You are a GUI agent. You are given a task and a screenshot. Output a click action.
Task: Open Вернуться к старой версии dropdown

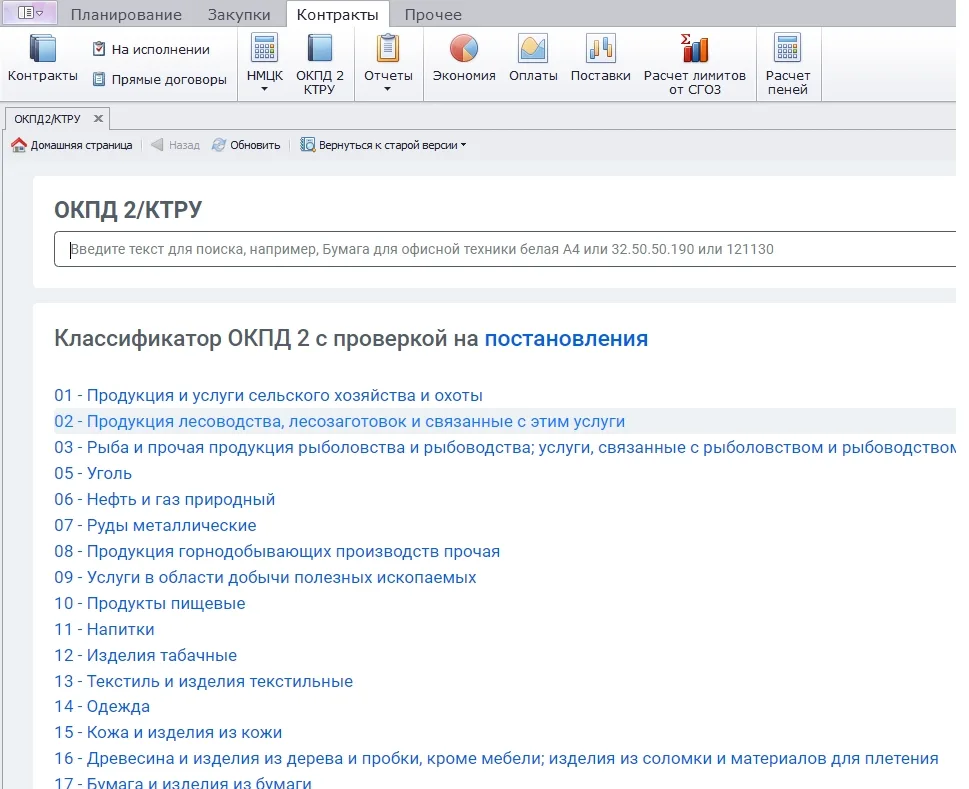point(383,145)
